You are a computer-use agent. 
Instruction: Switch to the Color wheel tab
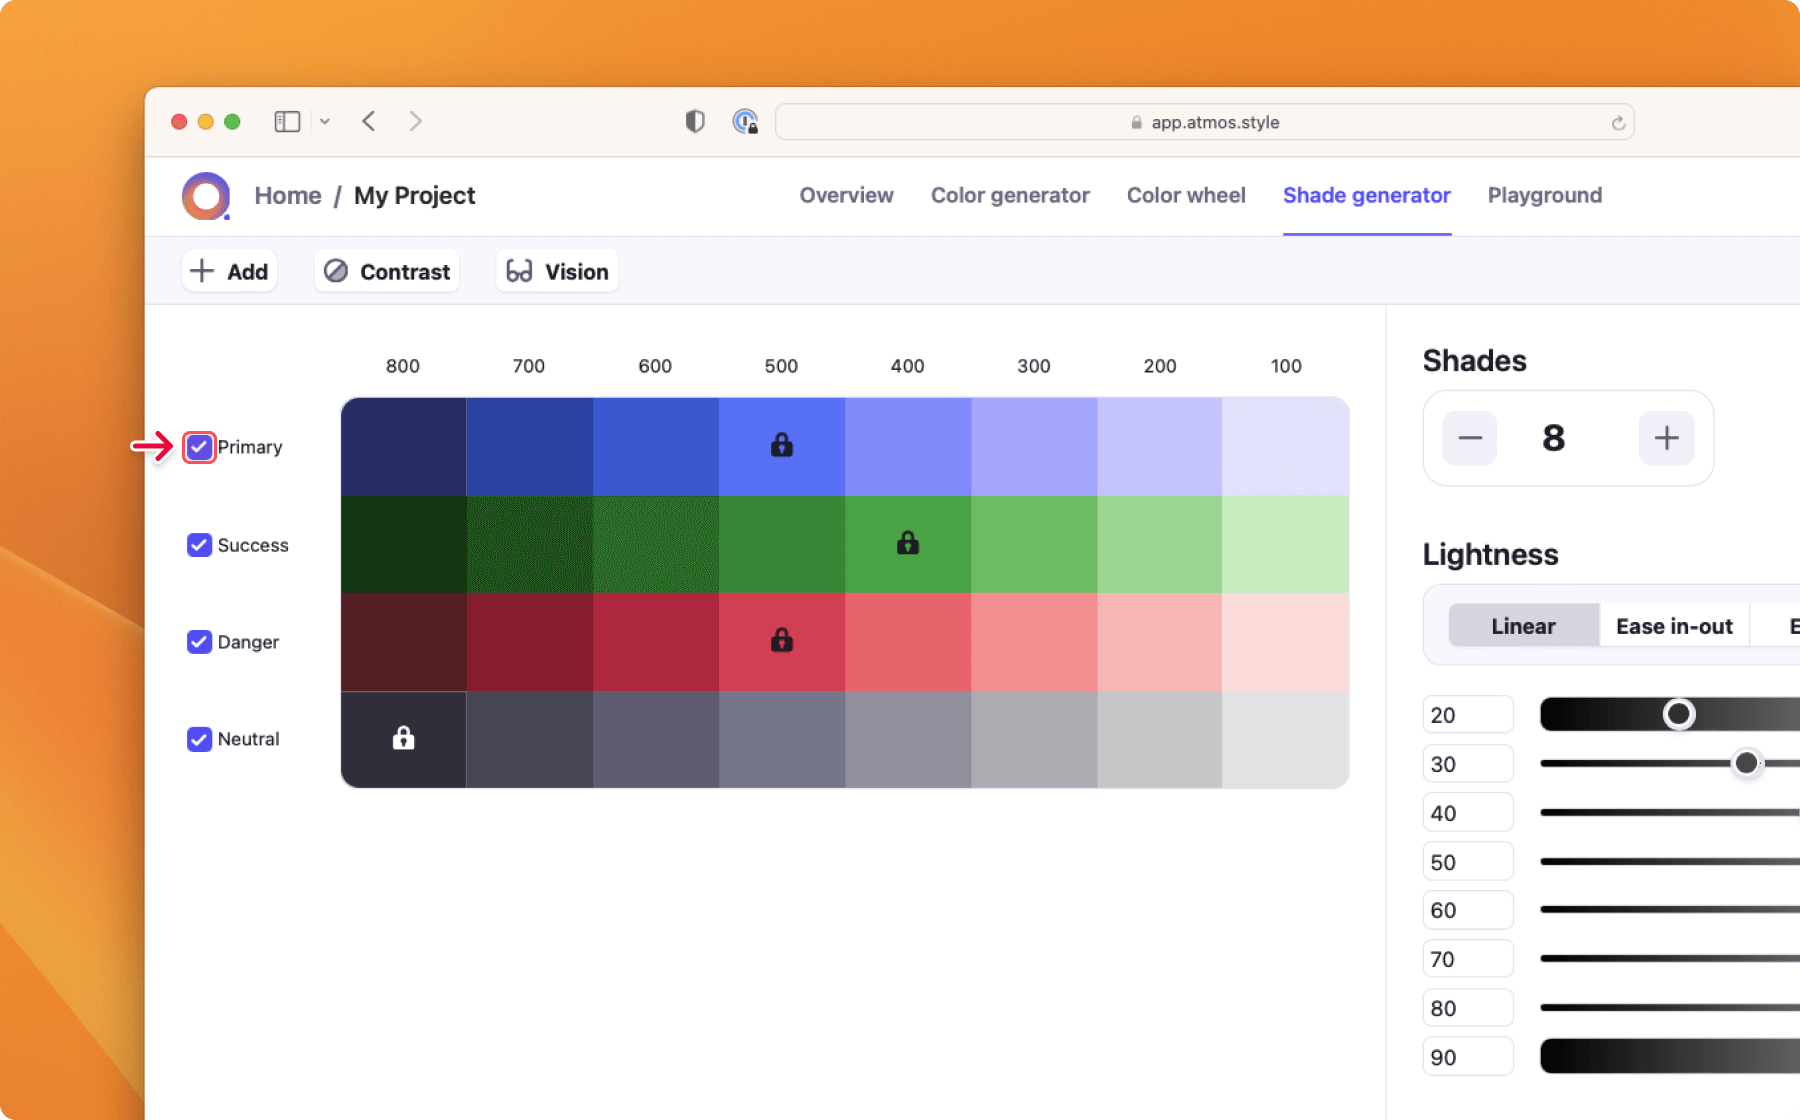click(x=1186, y=196)
